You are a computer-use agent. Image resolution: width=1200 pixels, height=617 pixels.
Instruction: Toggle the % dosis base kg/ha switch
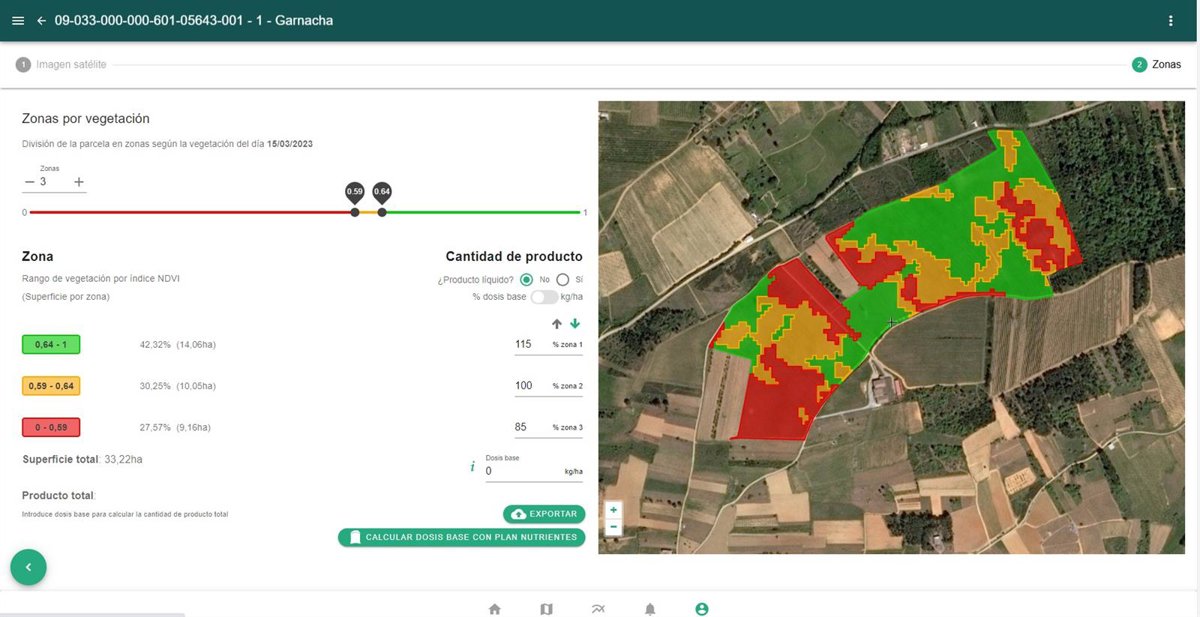point(543,297)
